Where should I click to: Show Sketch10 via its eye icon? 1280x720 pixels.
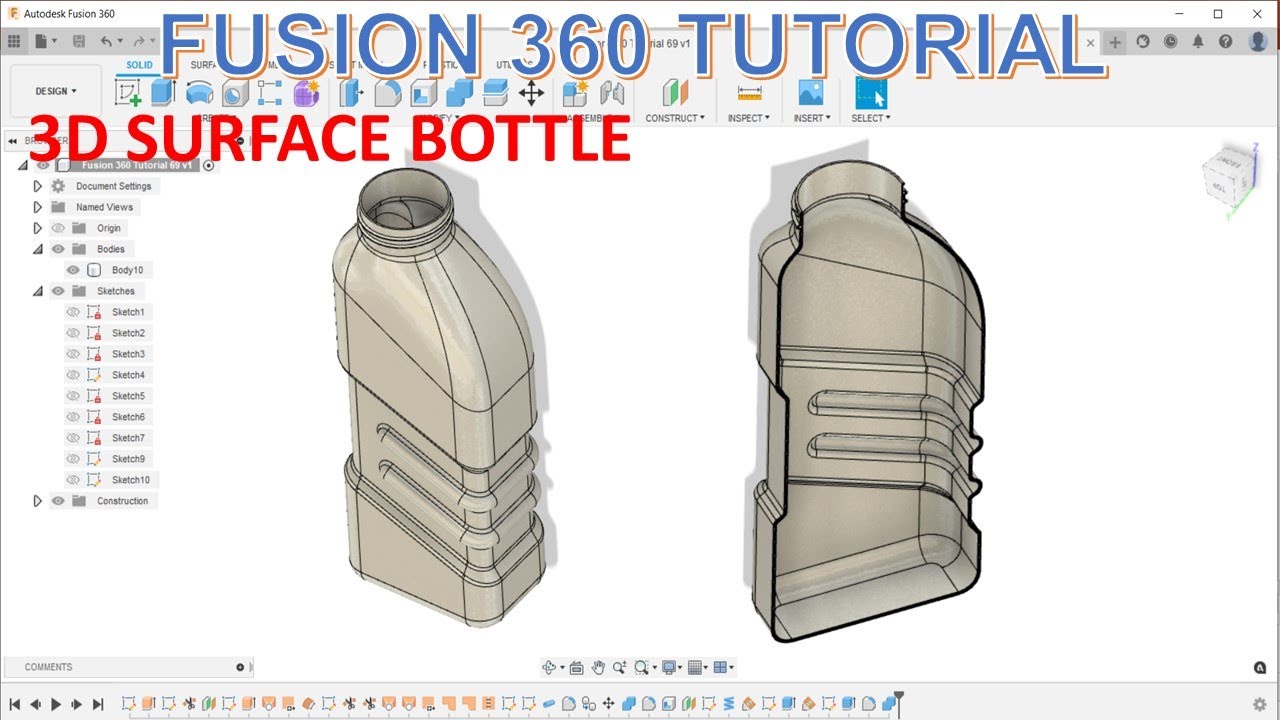point(73,480)
